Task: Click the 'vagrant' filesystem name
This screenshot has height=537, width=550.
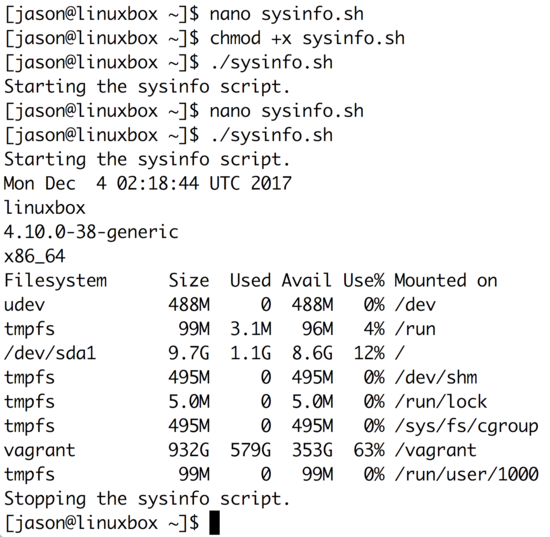Action: (40, 450)
